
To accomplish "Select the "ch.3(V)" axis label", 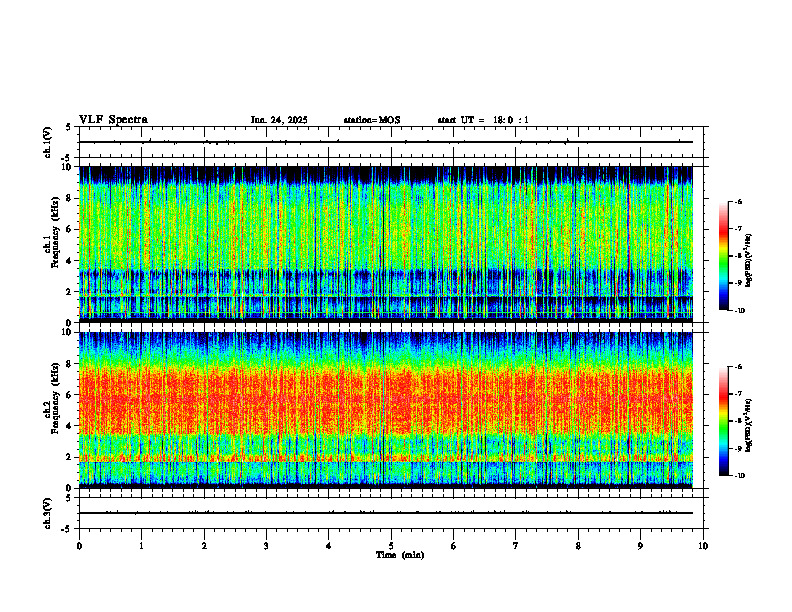I will click(x=48, y=513).
